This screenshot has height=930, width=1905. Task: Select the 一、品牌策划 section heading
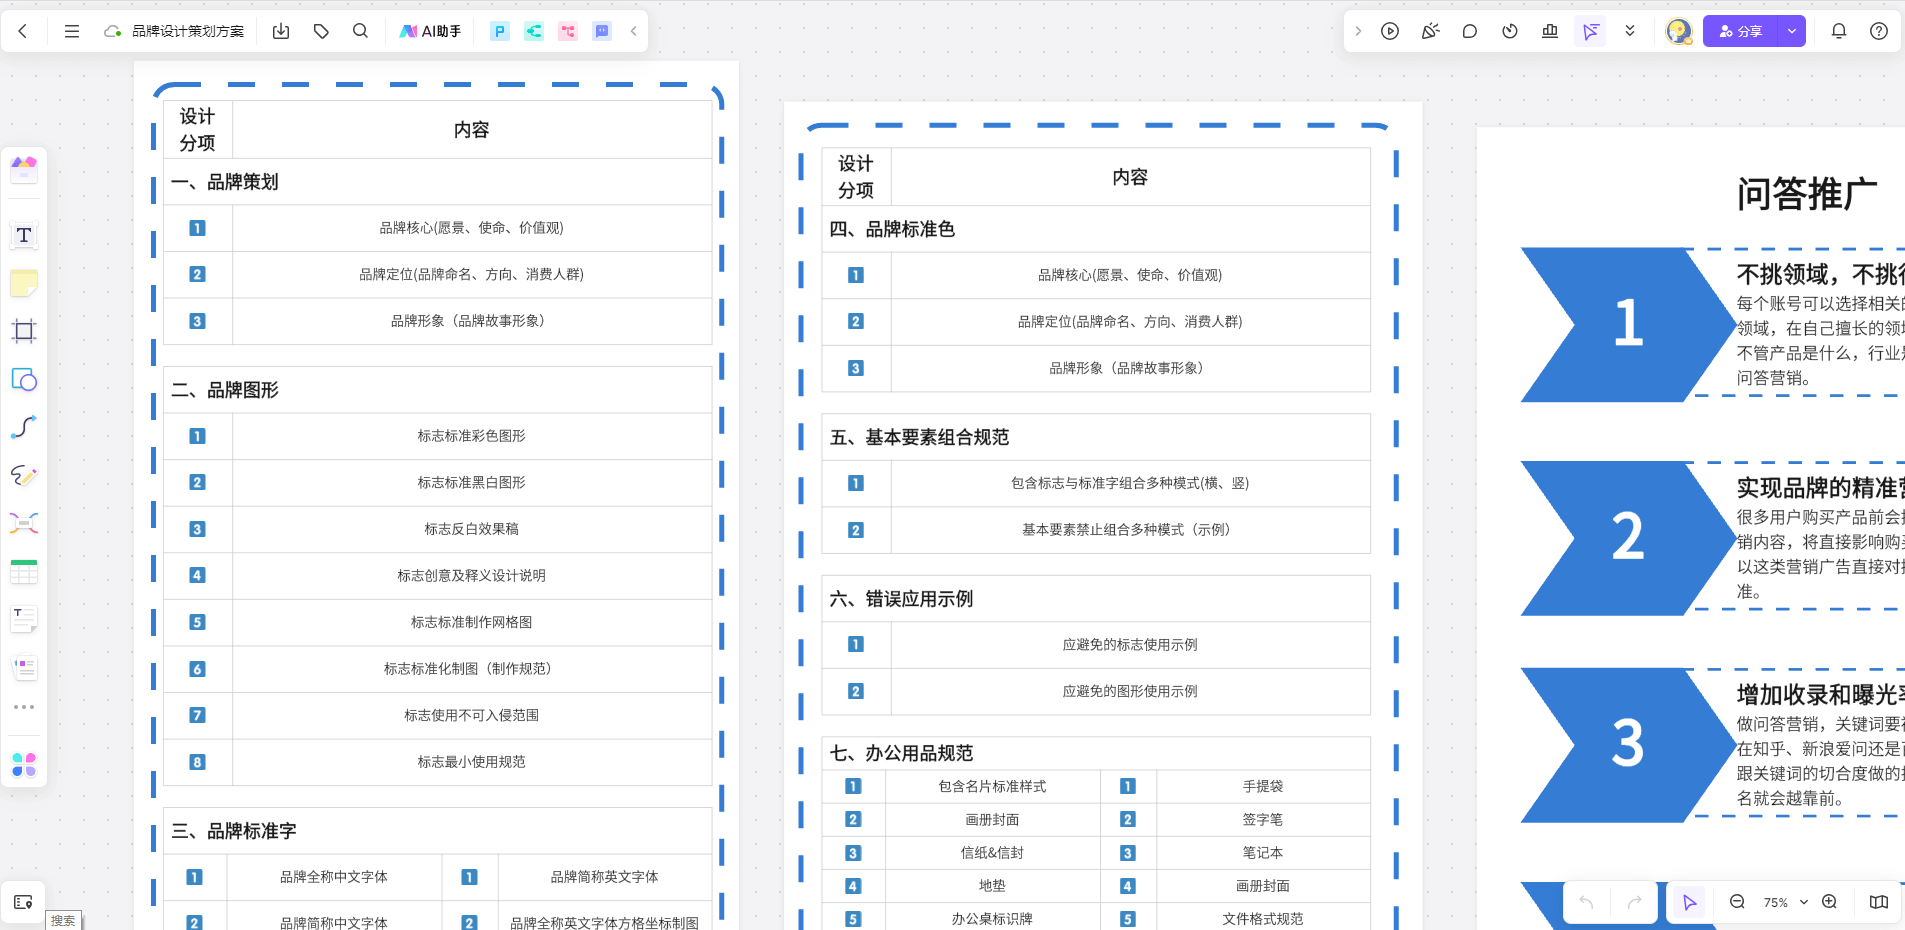[226, 182]
